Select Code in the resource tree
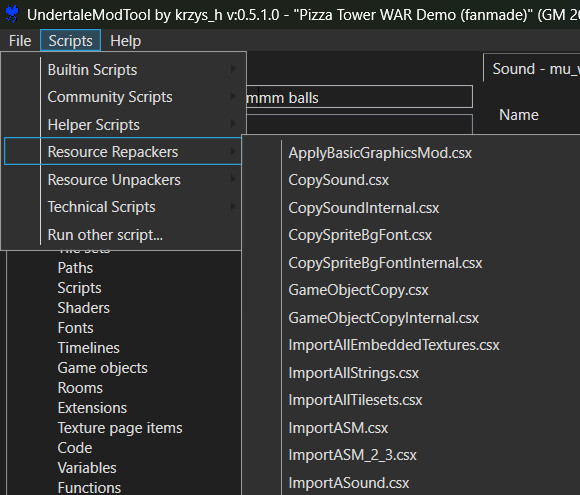The height and width of the screenshot is (495, 580). coord(75,448)
